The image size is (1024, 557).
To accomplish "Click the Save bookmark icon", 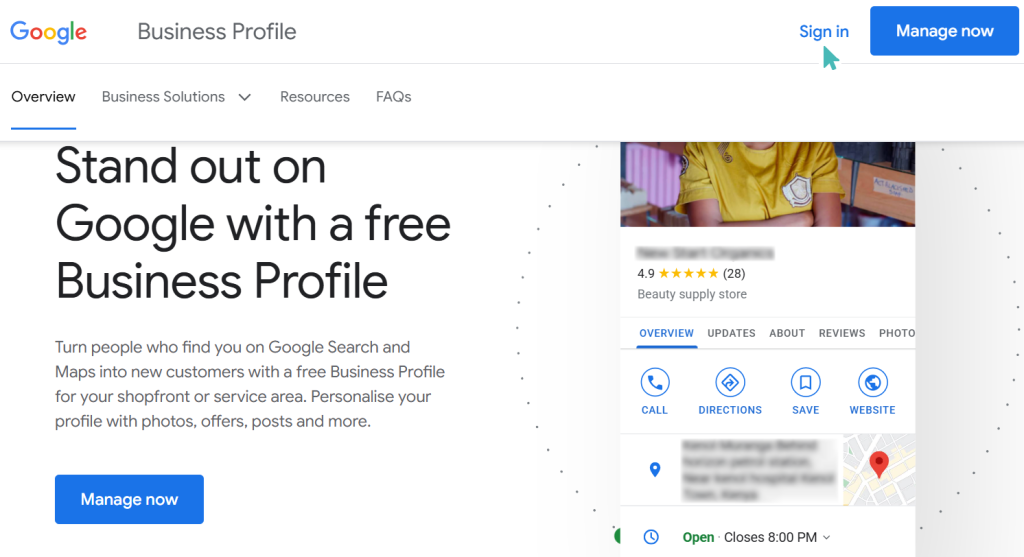I will tap(805, 383).
